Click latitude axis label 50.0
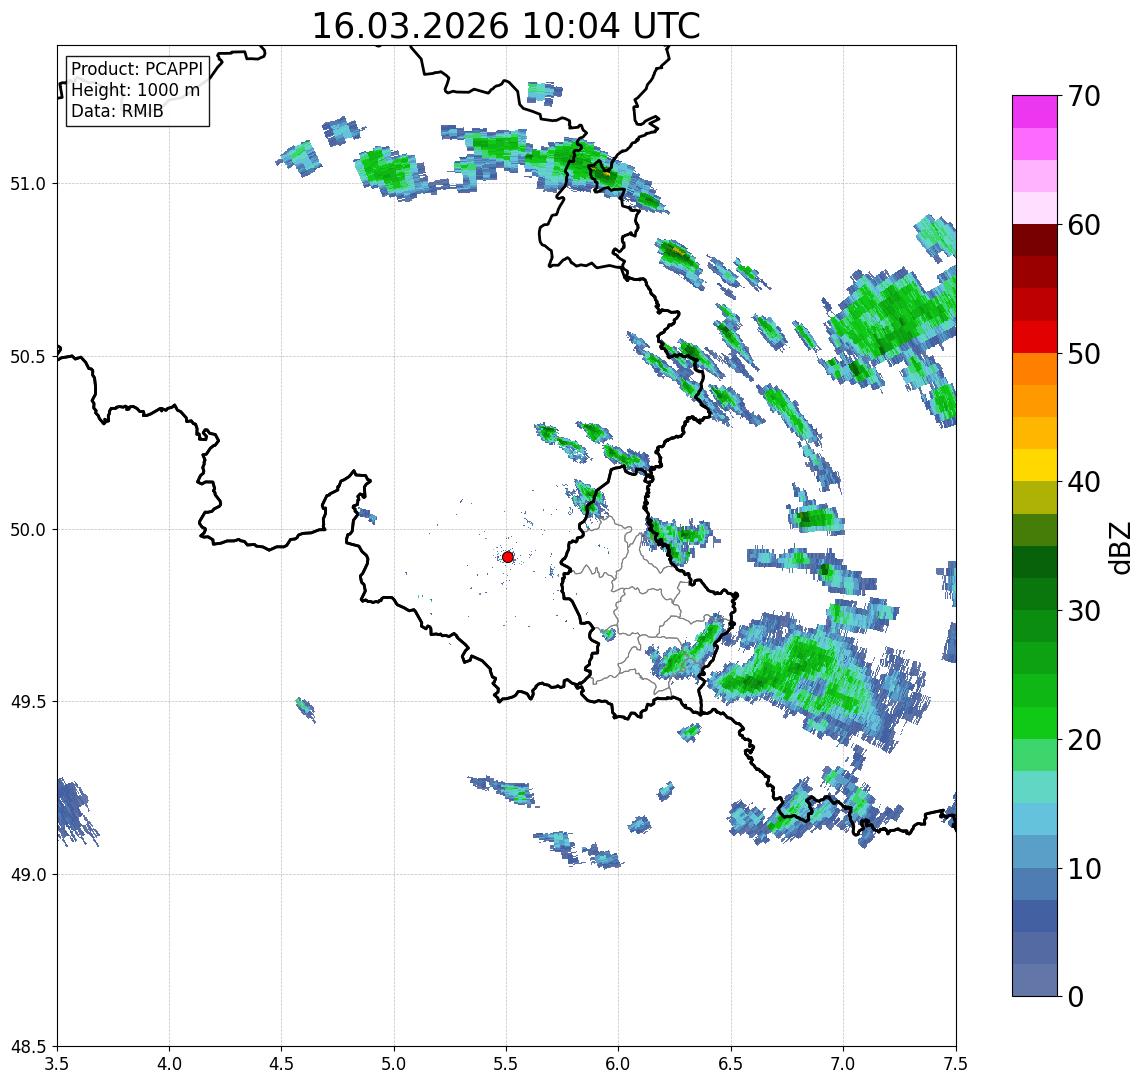1145x1084 pixels. pyautogui.click(x=28, y=530)
